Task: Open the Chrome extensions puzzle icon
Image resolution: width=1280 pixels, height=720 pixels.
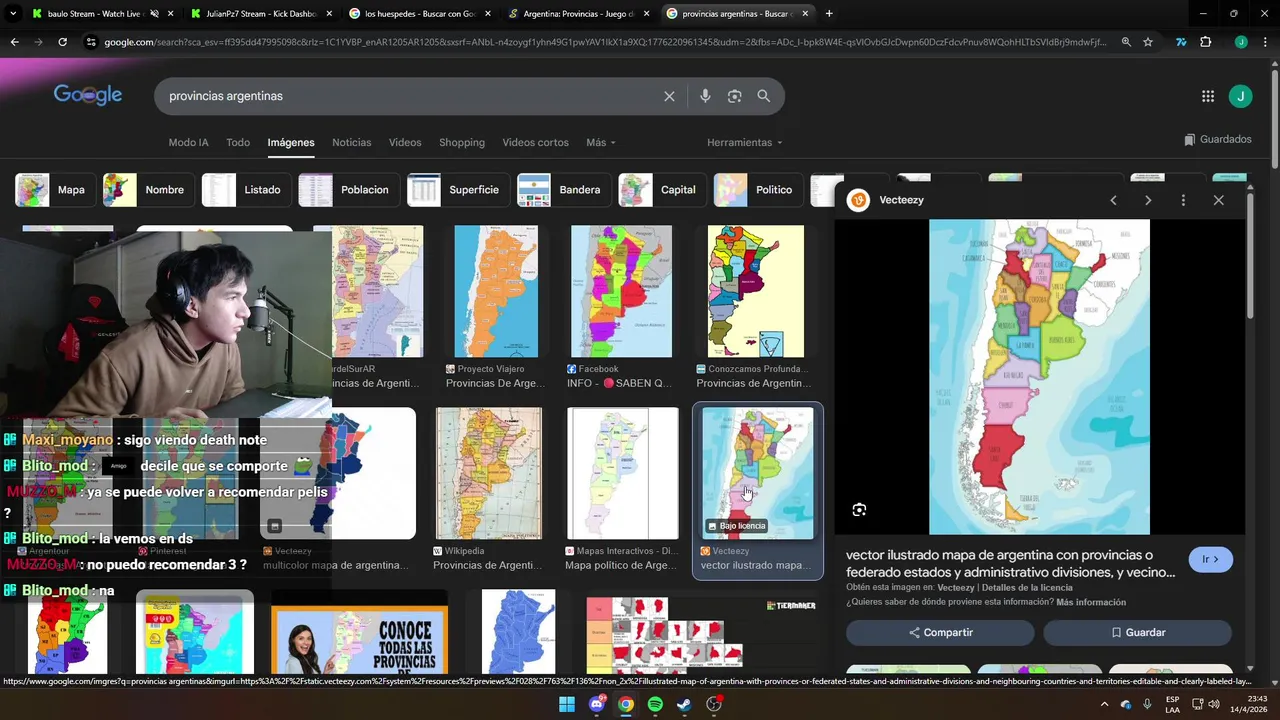Action: (1205, 42)
